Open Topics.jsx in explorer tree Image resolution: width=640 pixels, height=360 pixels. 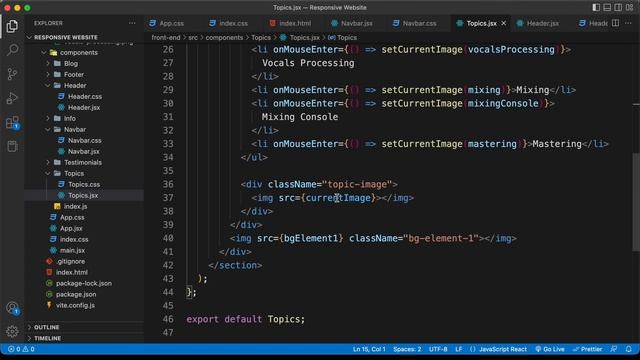(83, 196)
